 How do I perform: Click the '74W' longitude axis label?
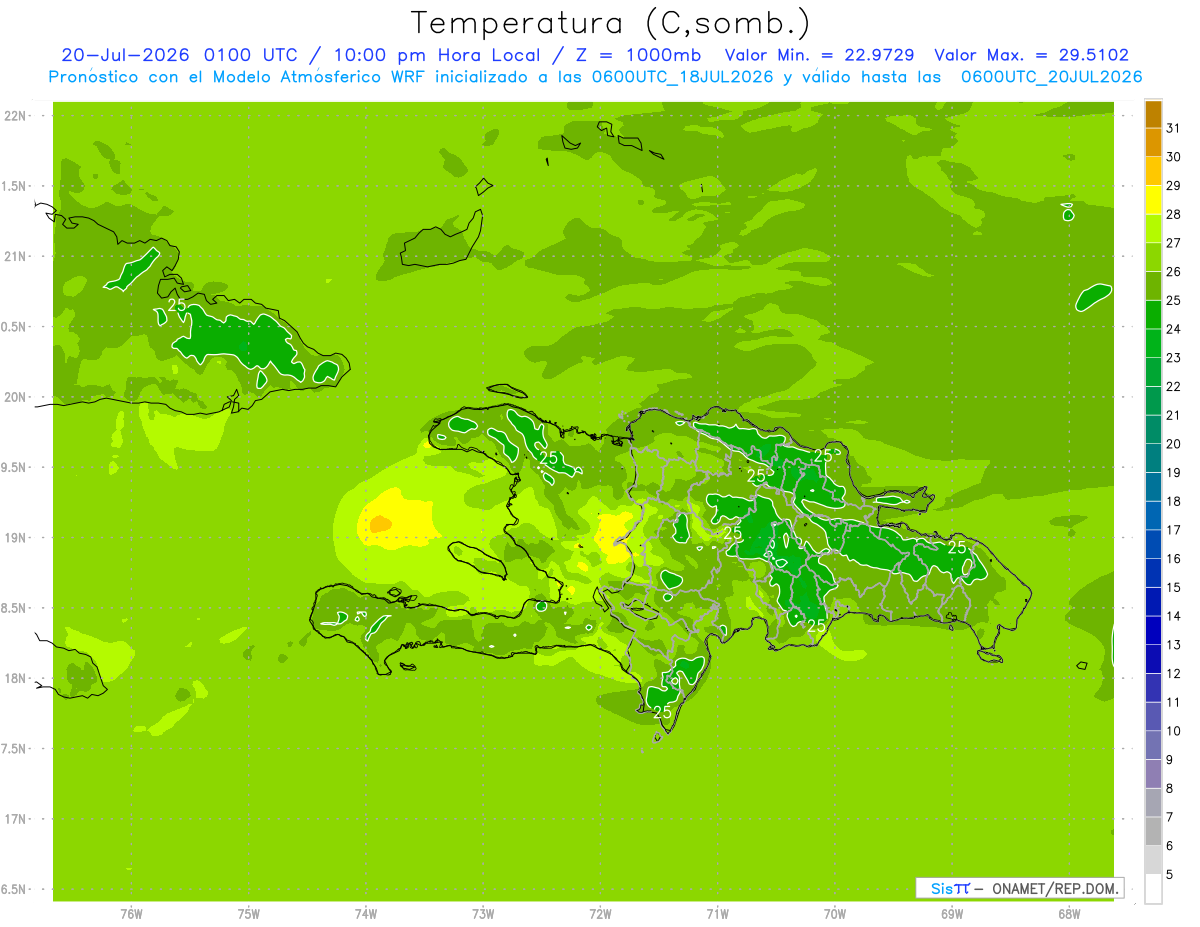coord(366,914)
